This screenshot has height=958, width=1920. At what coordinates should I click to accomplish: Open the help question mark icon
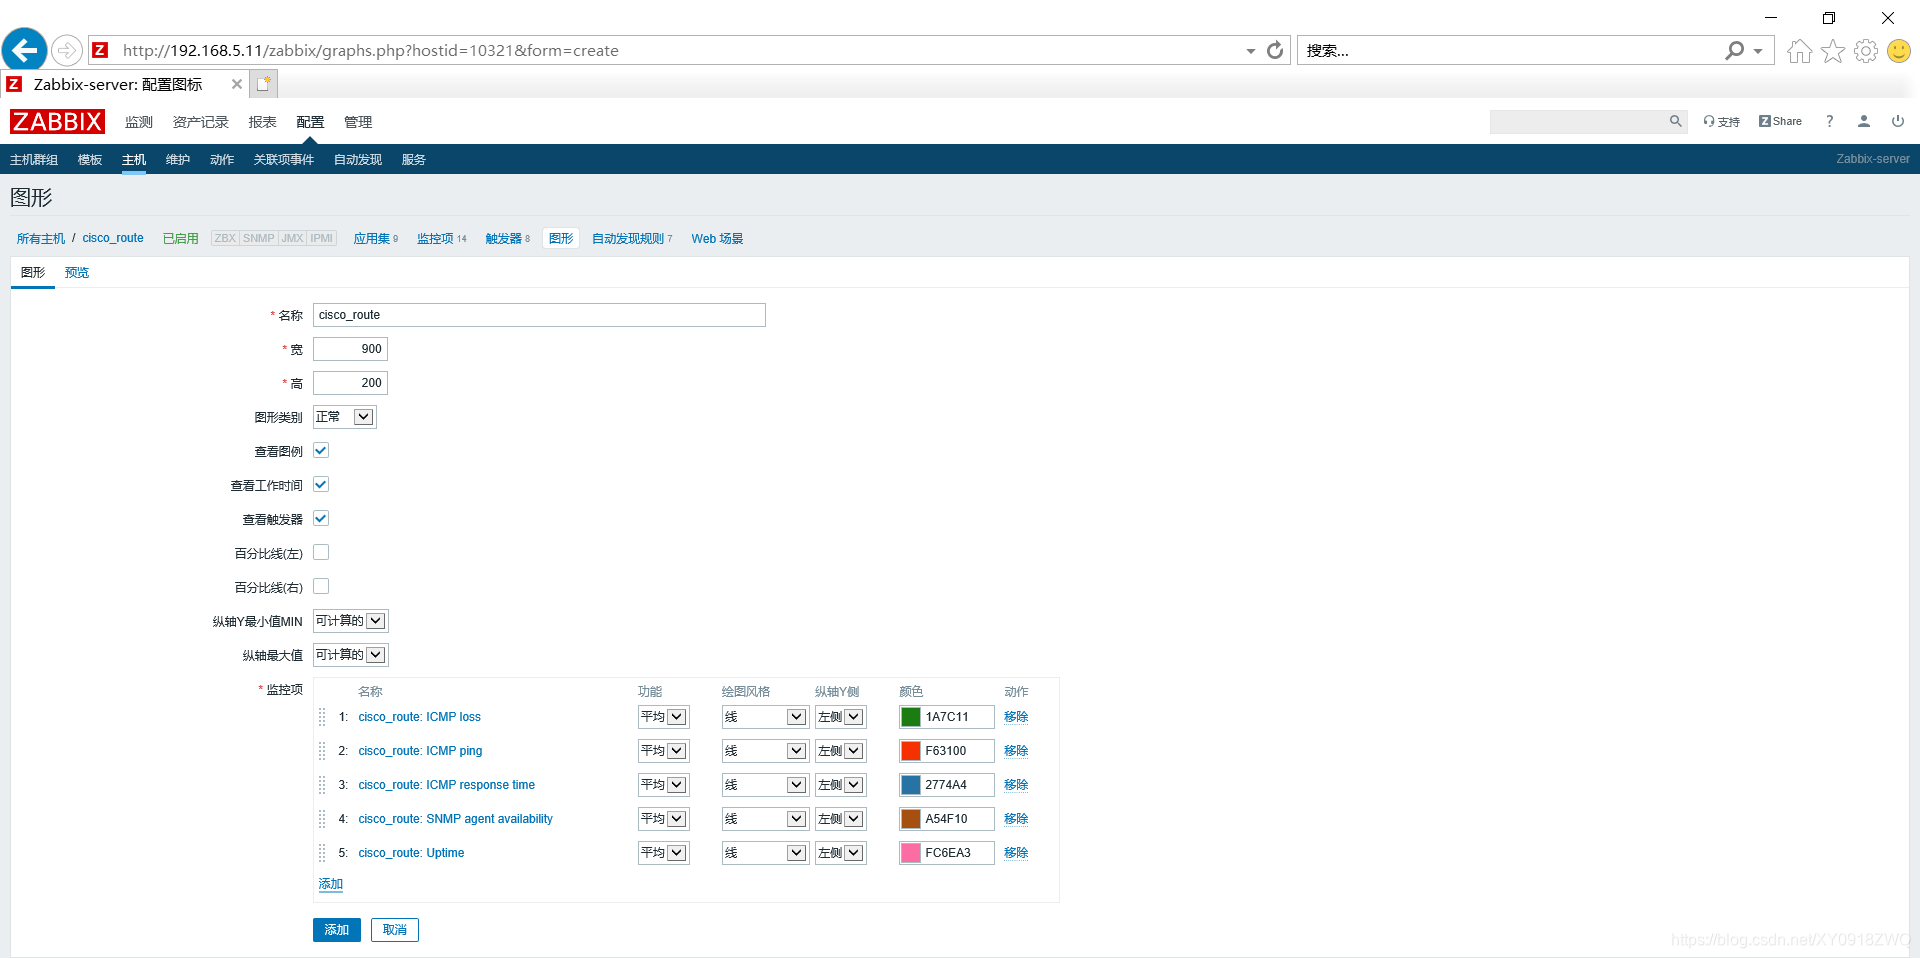point(1830,121)
